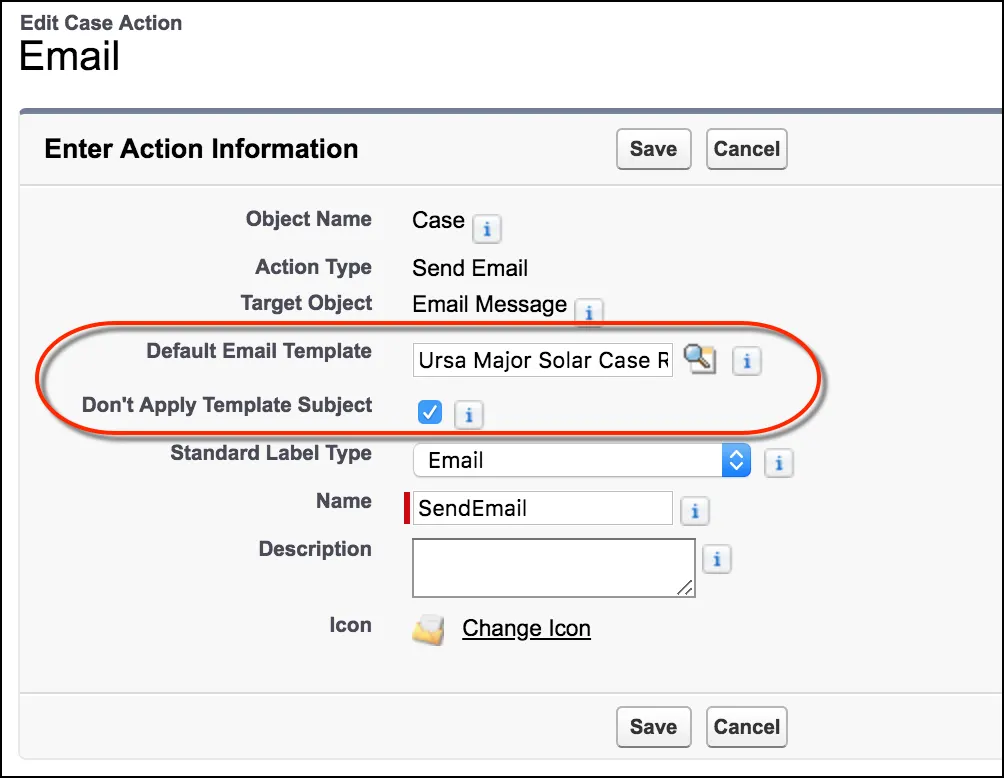Click into the Description text area
The image size is (1004, 778).
click(554, 568)
